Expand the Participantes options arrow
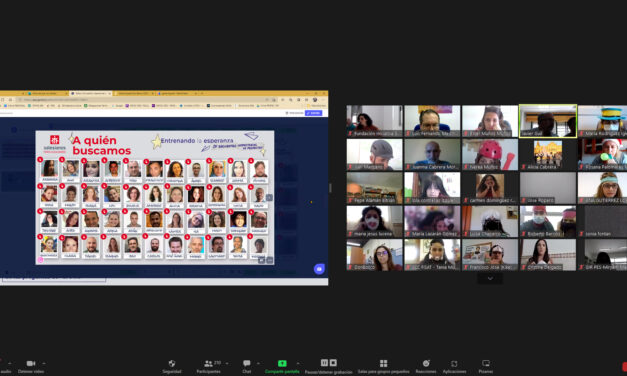 (227, 363)
